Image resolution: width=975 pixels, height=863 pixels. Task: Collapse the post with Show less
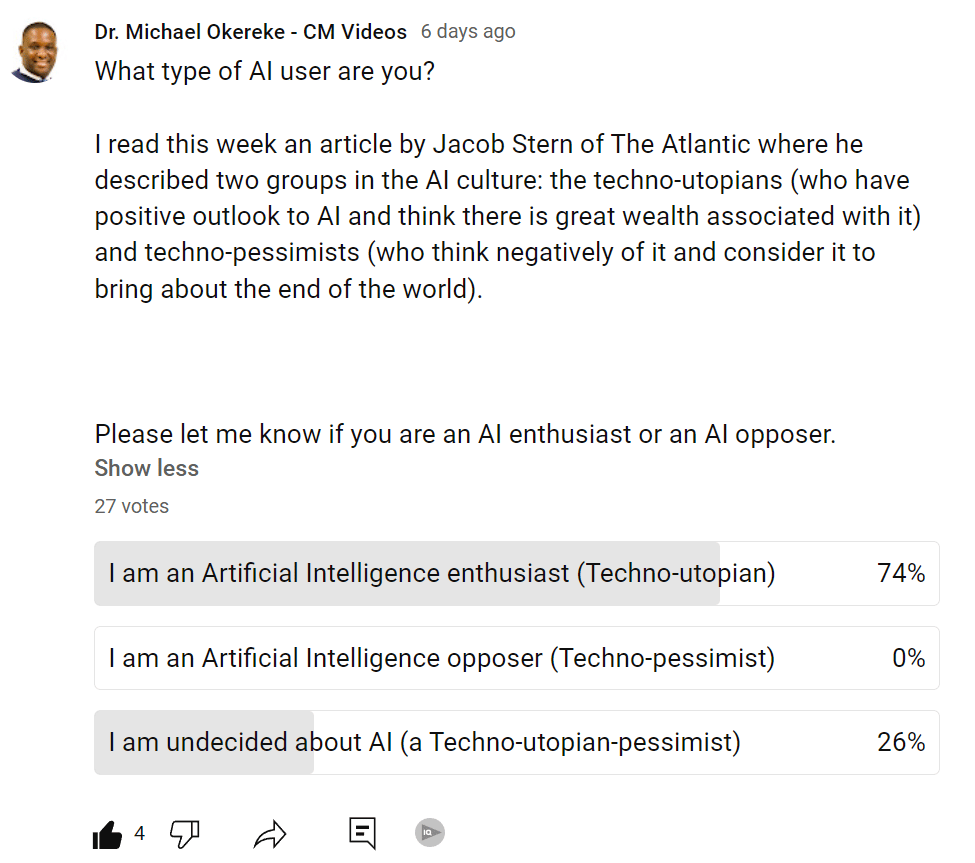(147, 468)
